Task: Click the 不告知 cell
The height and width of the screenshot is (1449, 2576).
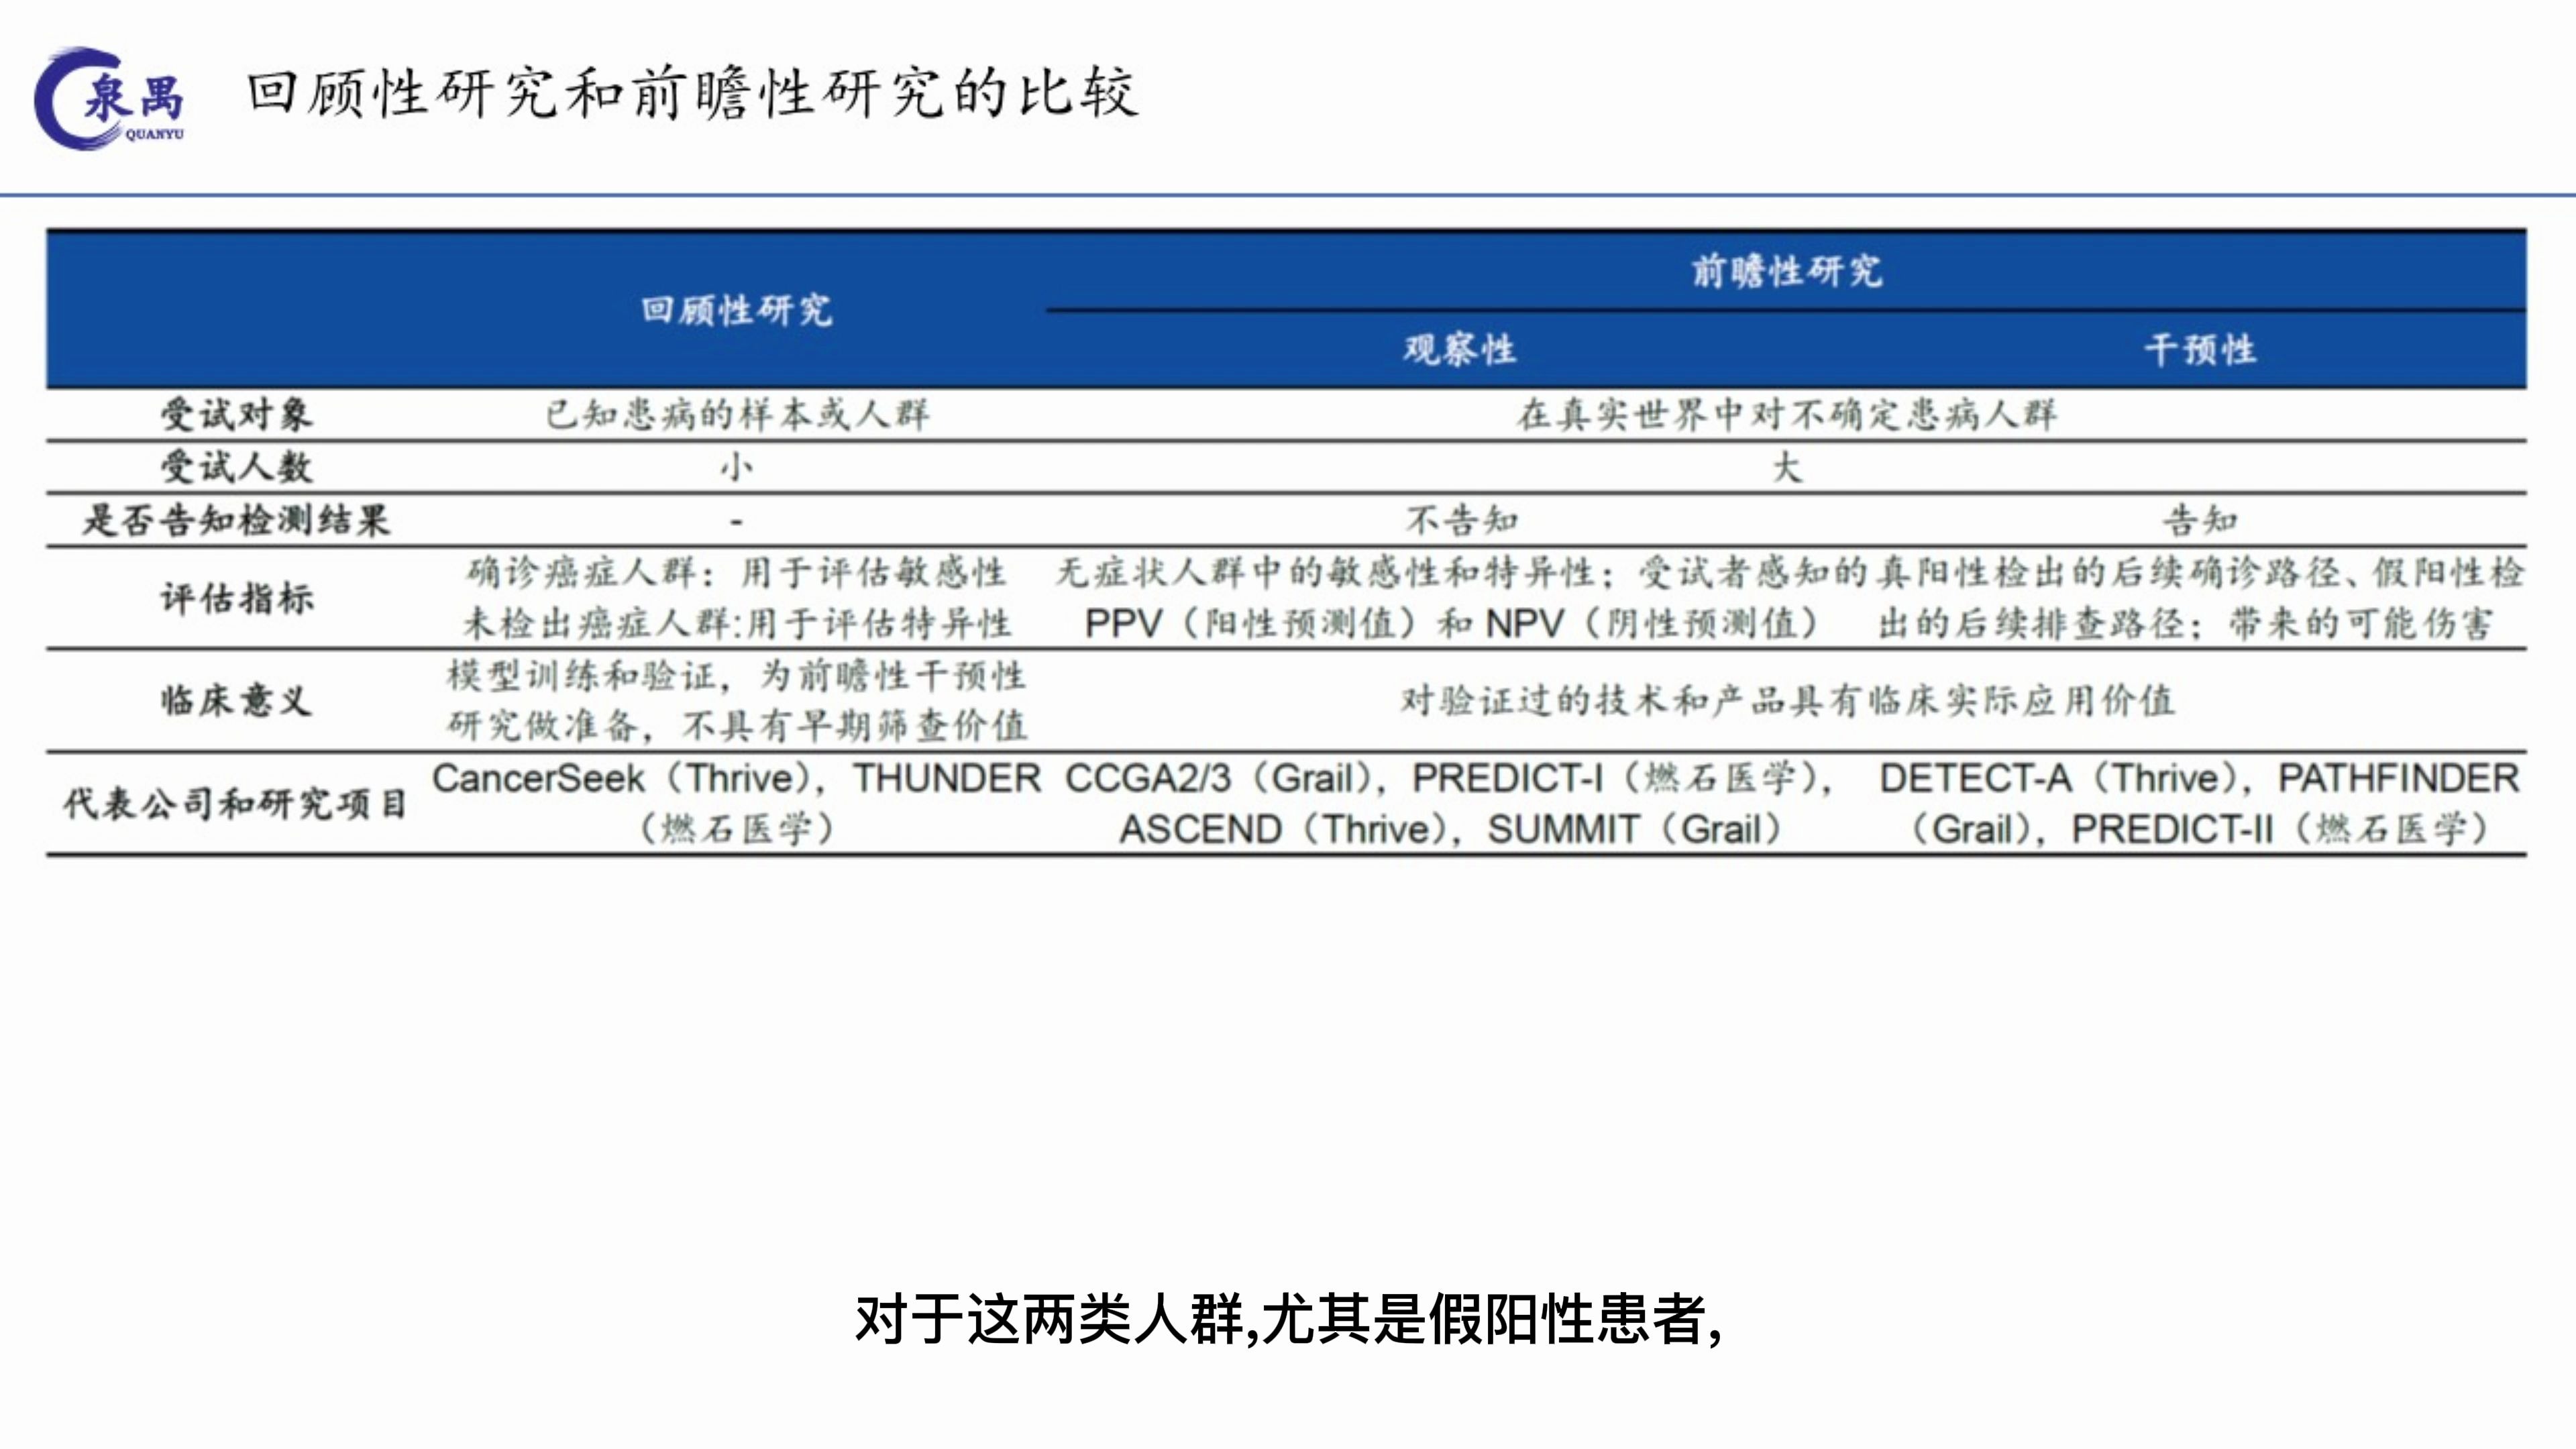Action: tap(1461, 520)
